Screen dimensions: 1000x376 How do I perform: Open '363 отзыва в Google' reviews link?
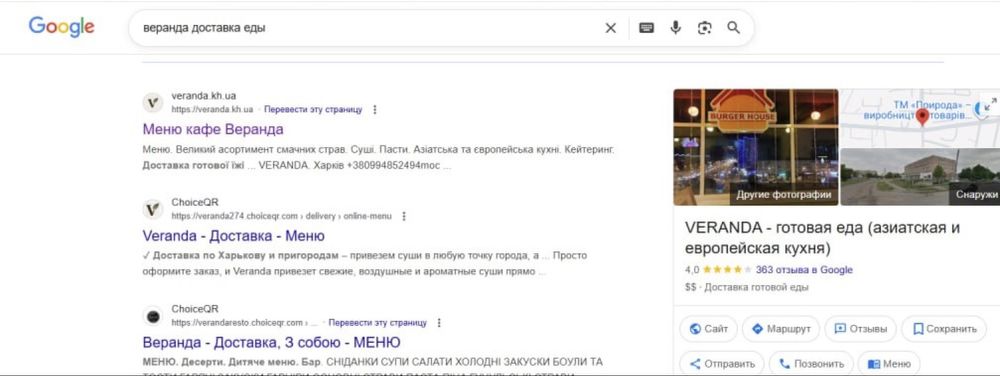[x=804, y=270]
